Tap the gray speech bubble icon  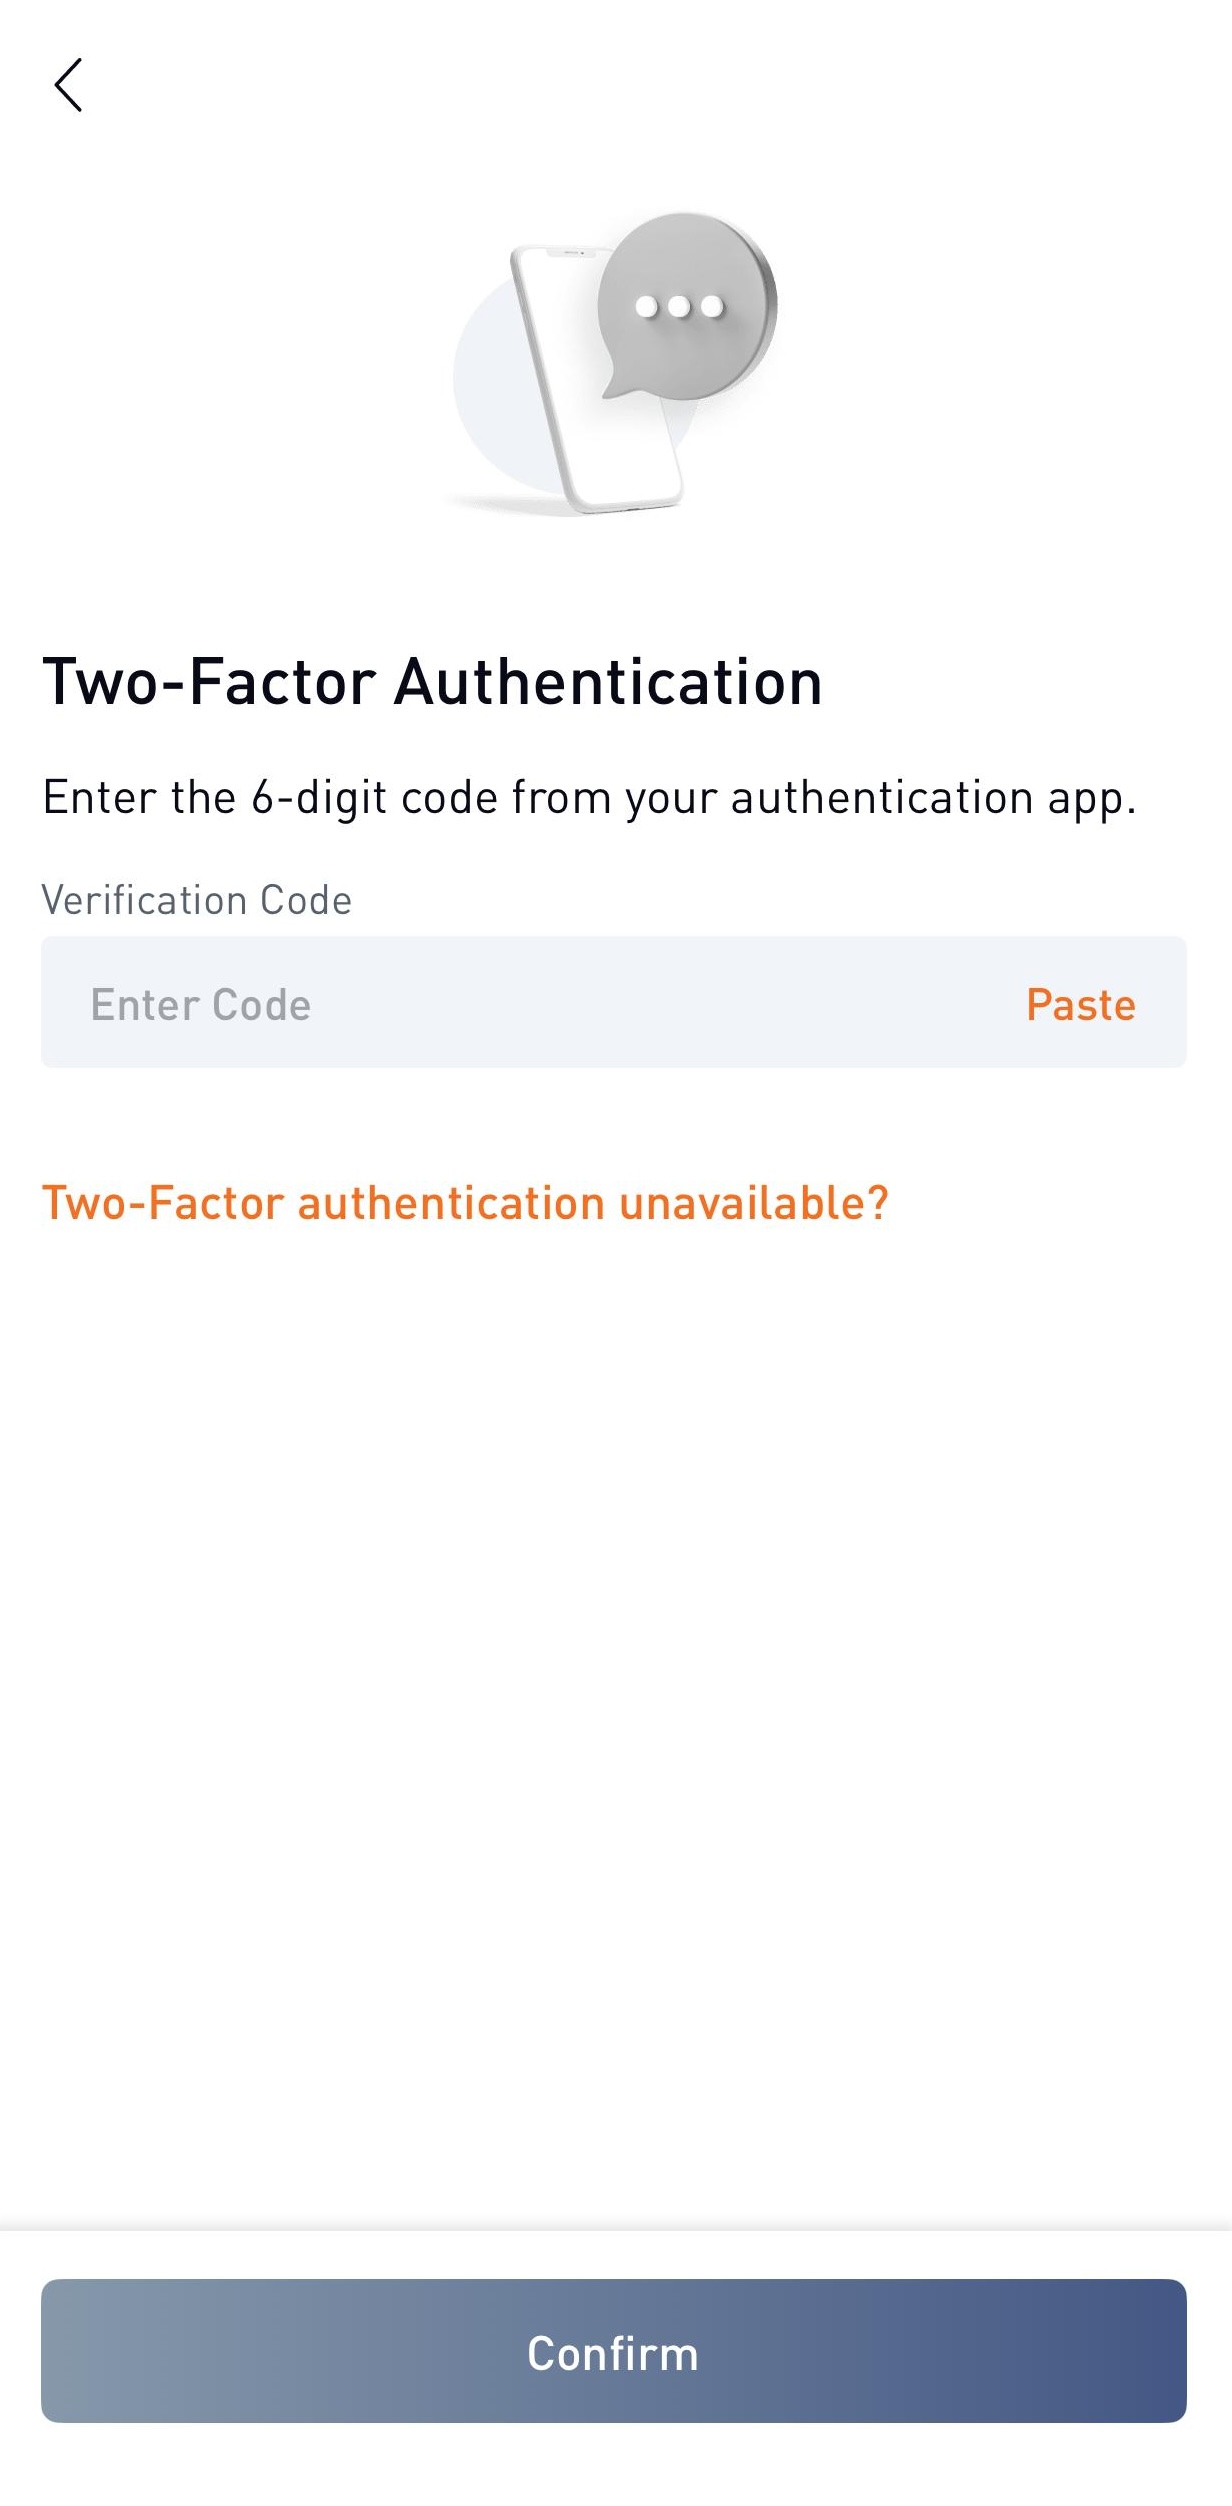(x=687, y=306)
